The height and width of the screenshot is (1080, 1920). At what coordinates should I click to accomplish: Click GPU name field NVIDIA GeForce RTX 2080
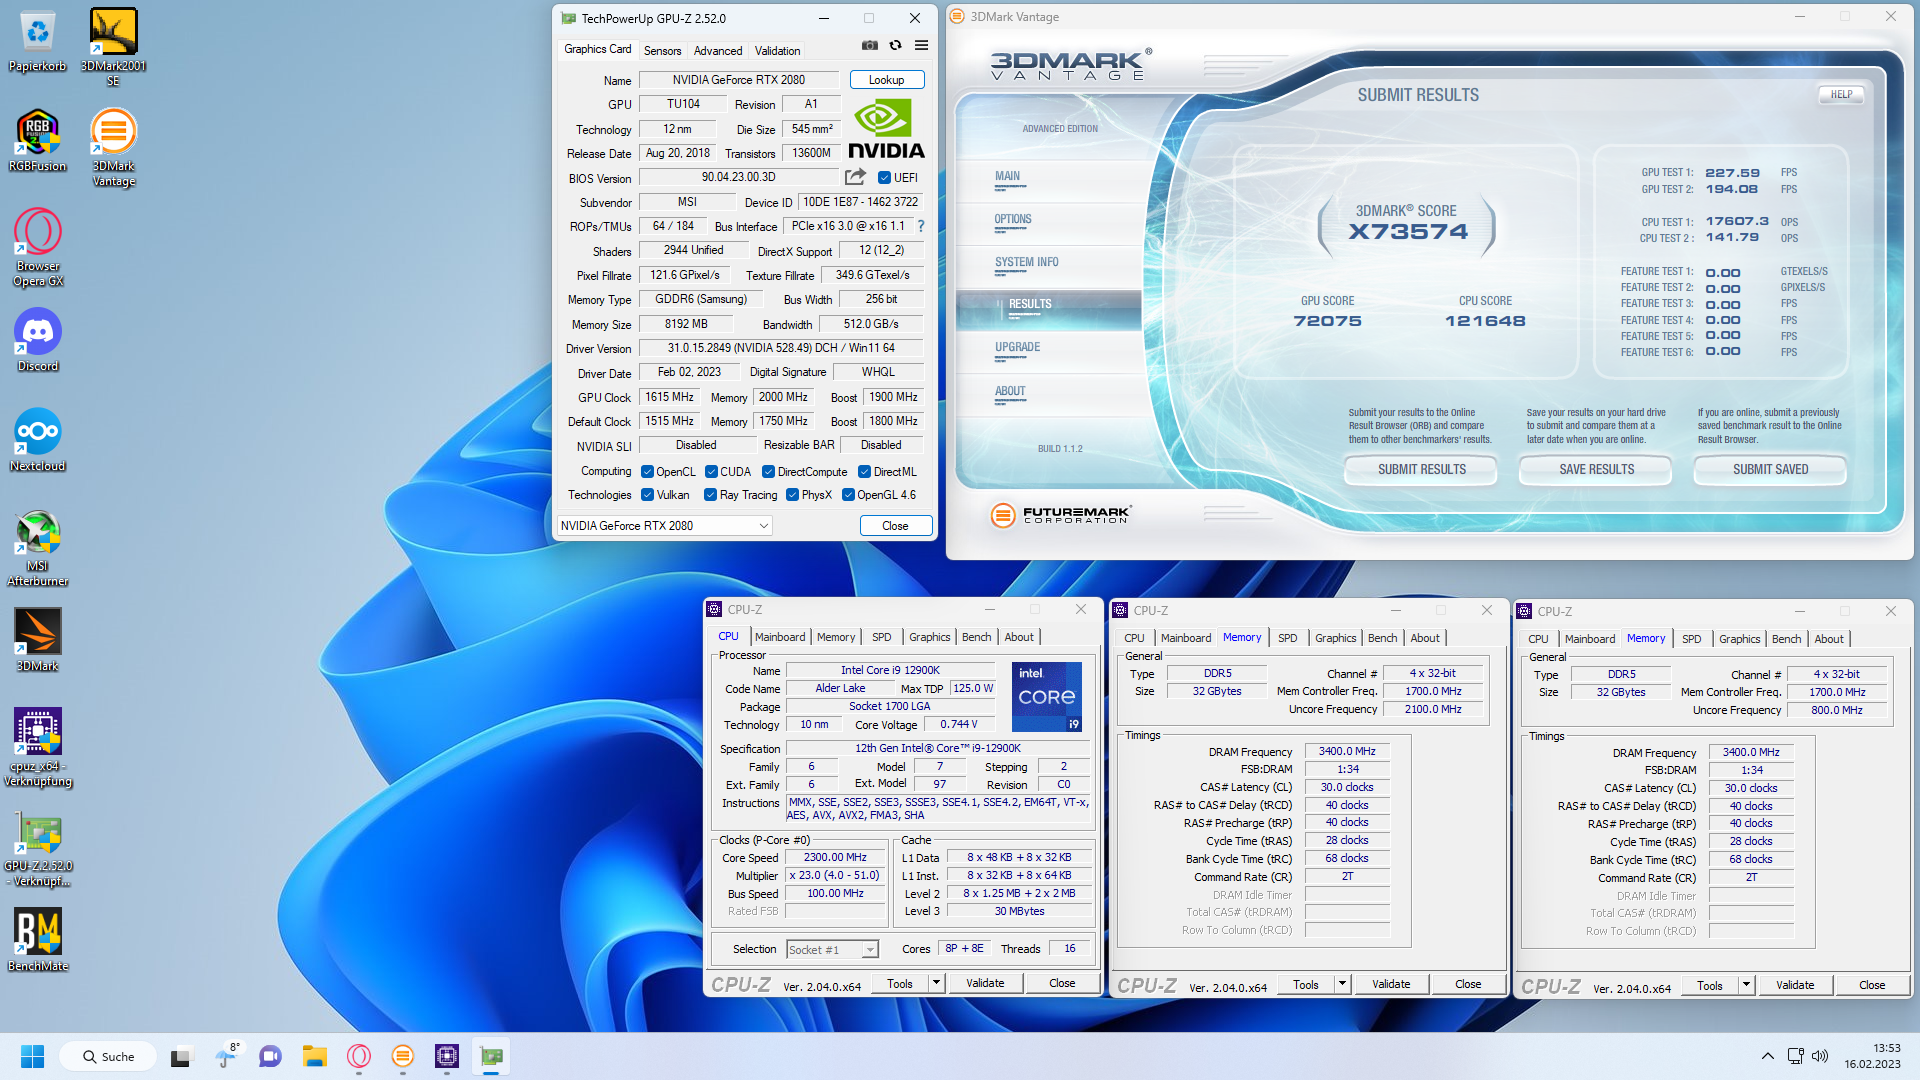click(x=738, y=80)
